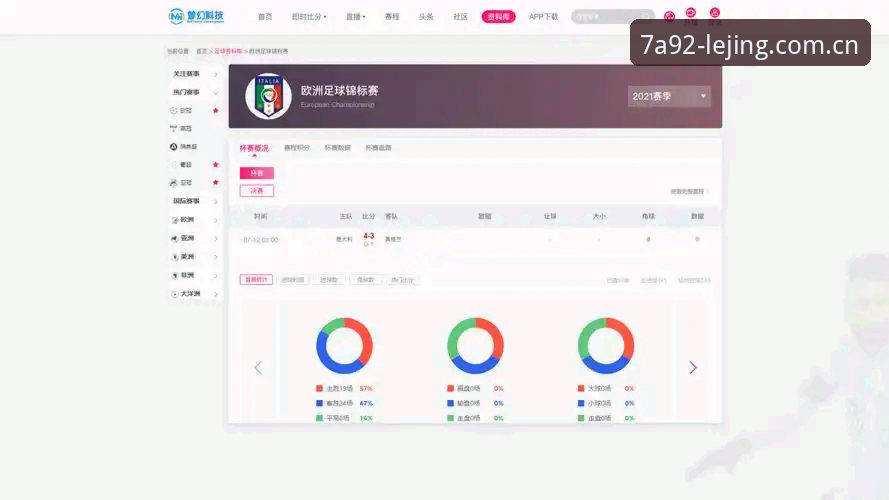The width and height of the screenshot is (889, 500).
Task: Toggle the favorite star on fourth hot league
Action: (215, 164)
